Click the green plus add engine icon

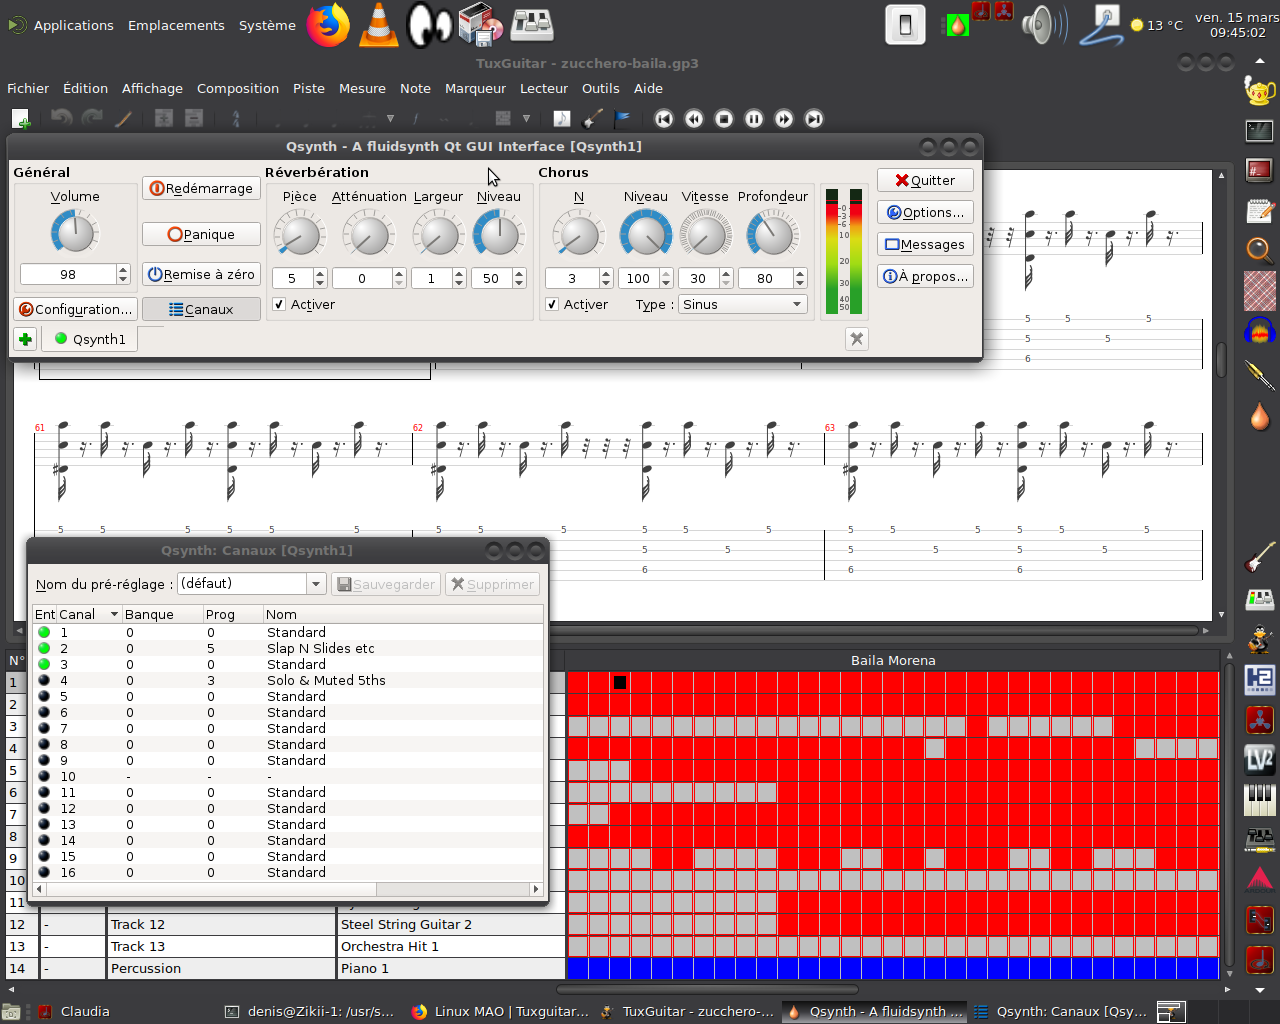click(x=25, y=339)
